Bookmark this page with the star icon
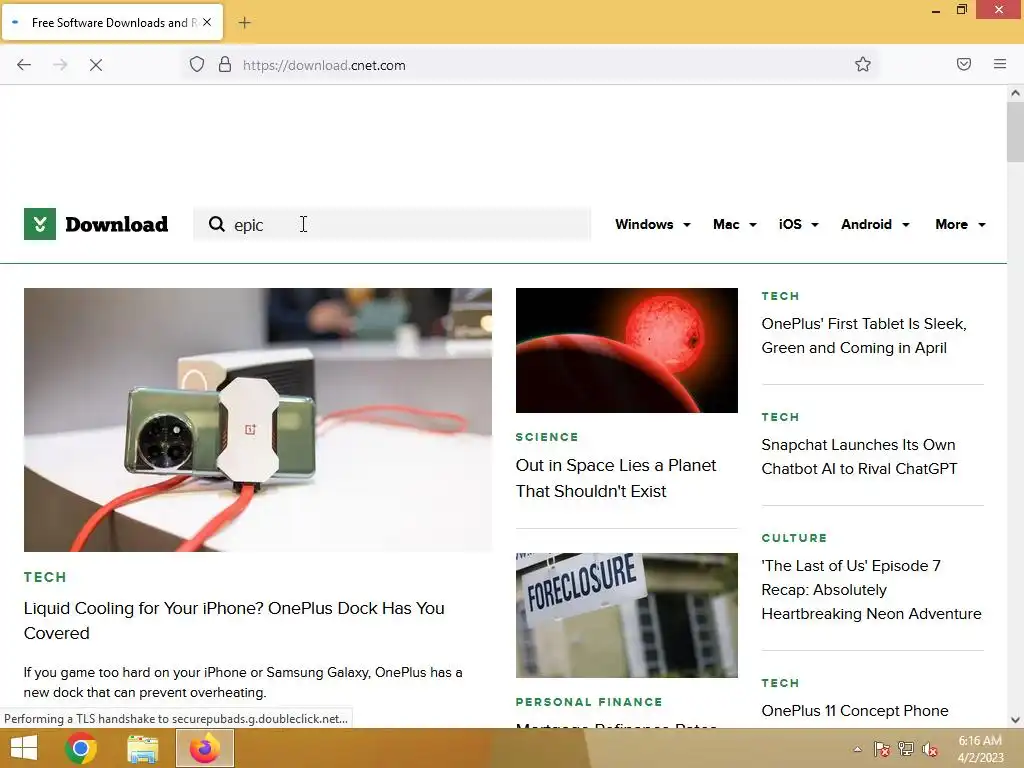This screenshot has width=1024, height=768. 863,64
